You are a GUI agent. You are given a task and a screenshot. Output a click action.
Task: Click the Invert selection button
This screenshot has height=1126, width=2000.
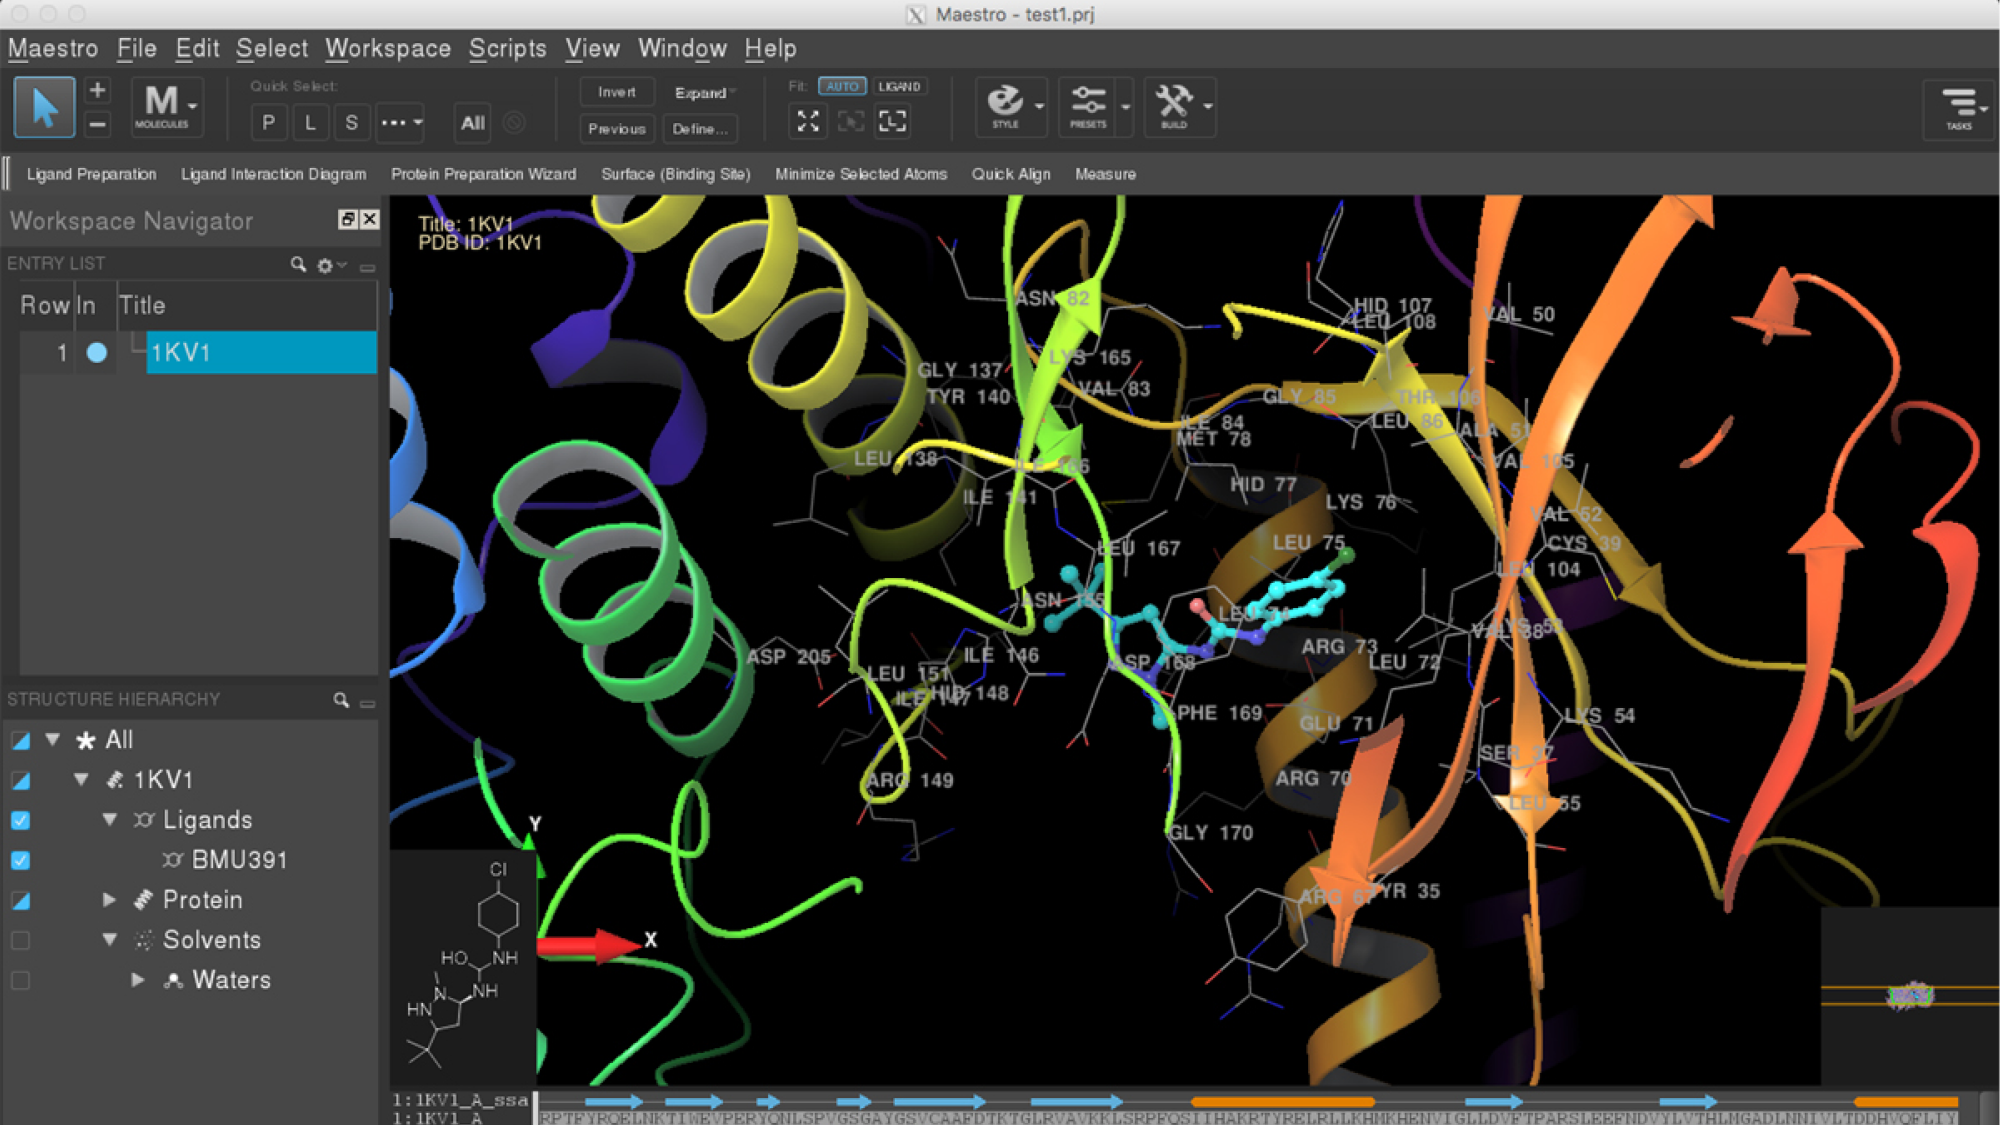tap(616, 92)
